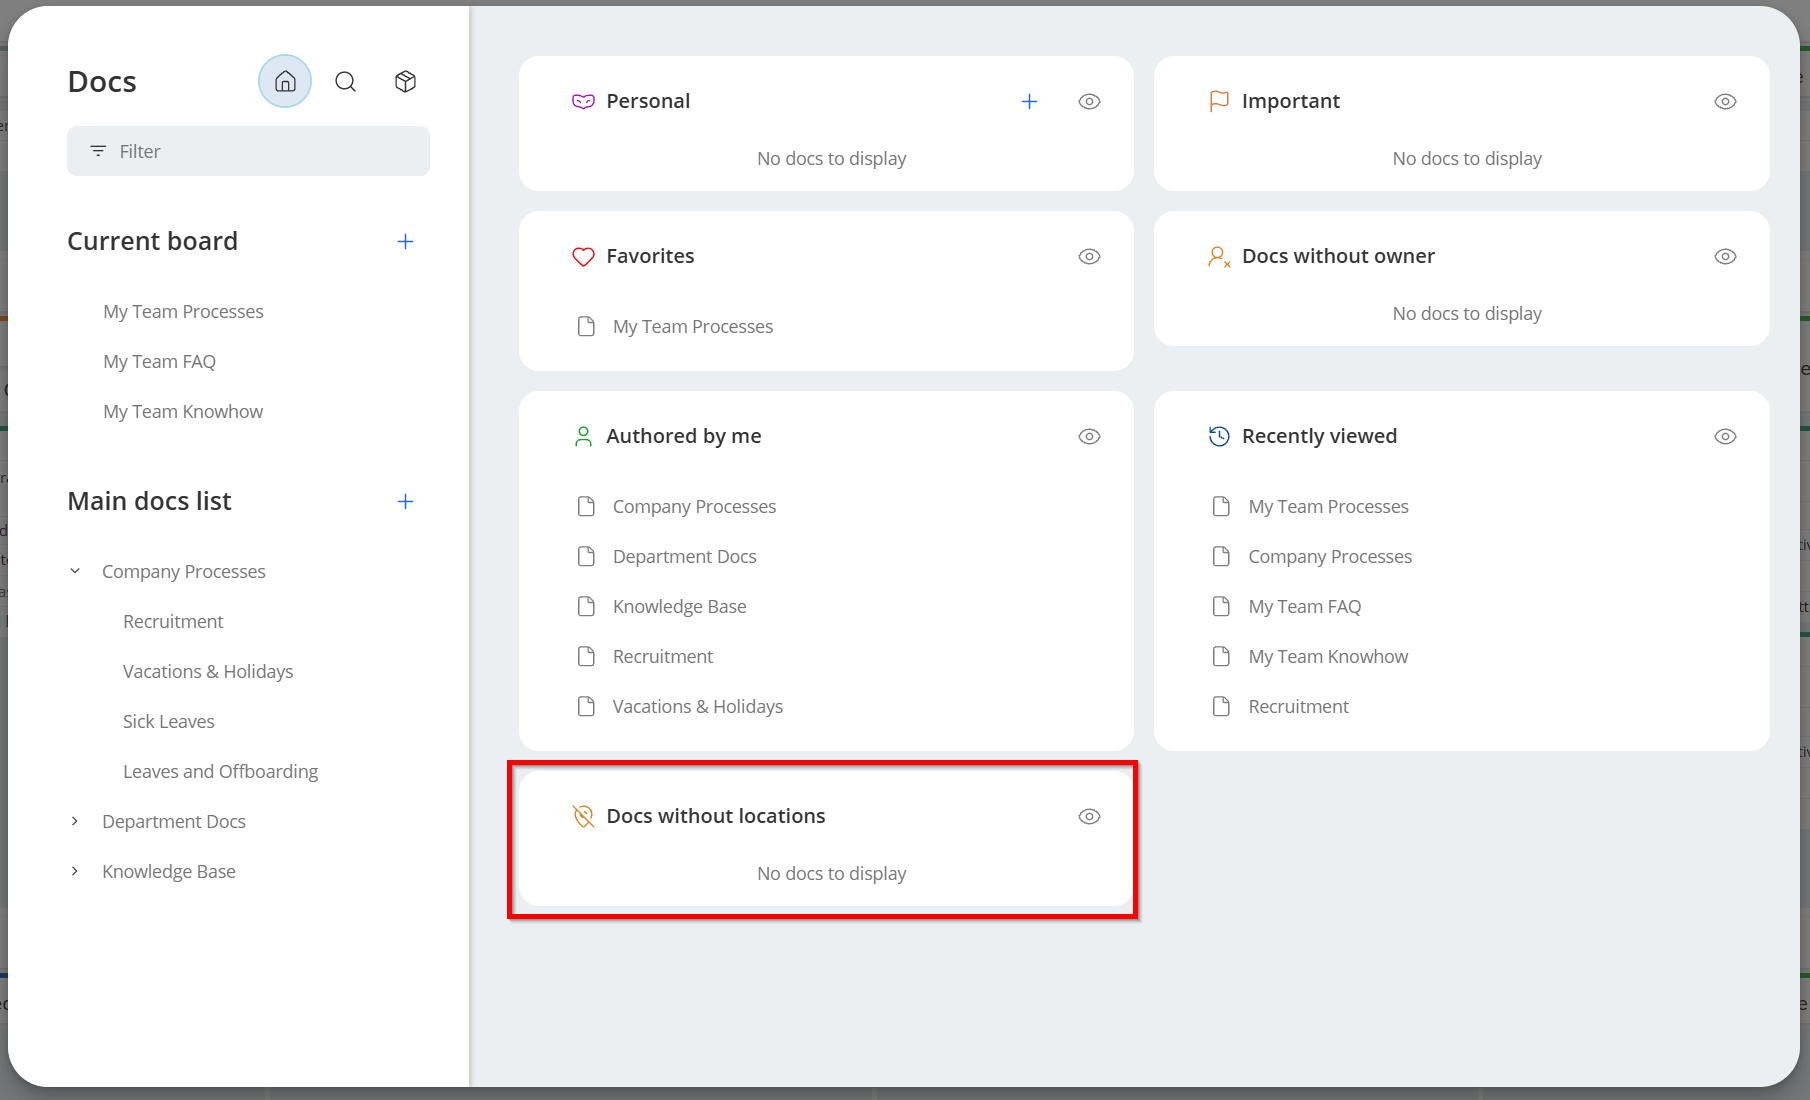Open Knowledge Base under Authored by me
Screen dimensions: 1810x1100
(679, 606)
